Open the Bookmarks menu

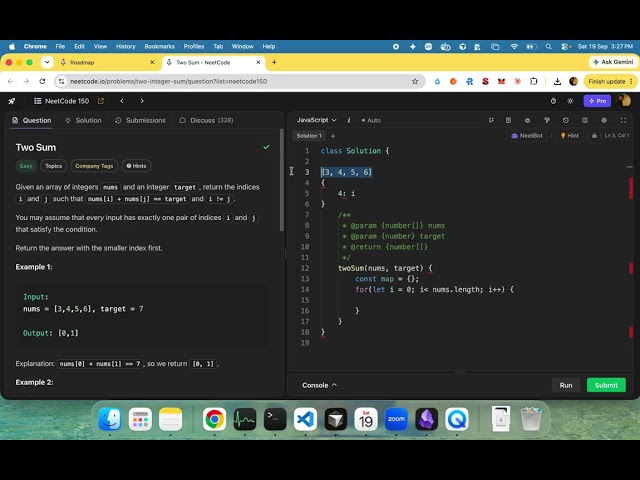coord(159,47)
